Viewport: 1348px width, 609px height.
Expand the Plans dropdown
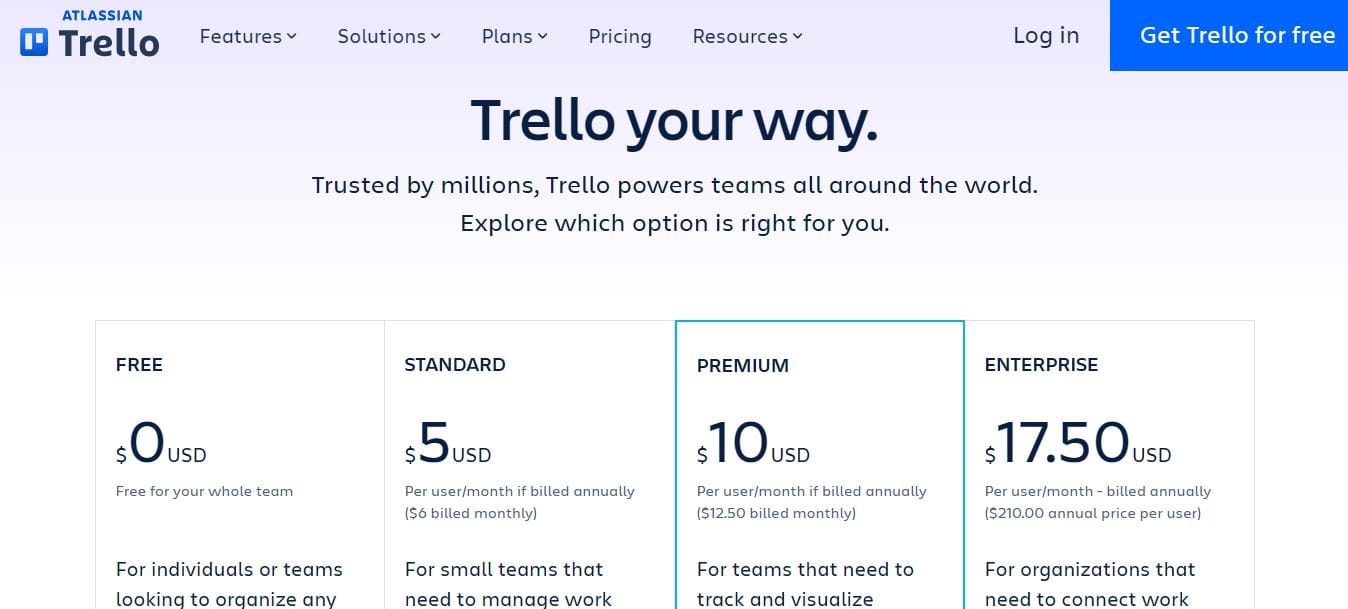[513, 36]
